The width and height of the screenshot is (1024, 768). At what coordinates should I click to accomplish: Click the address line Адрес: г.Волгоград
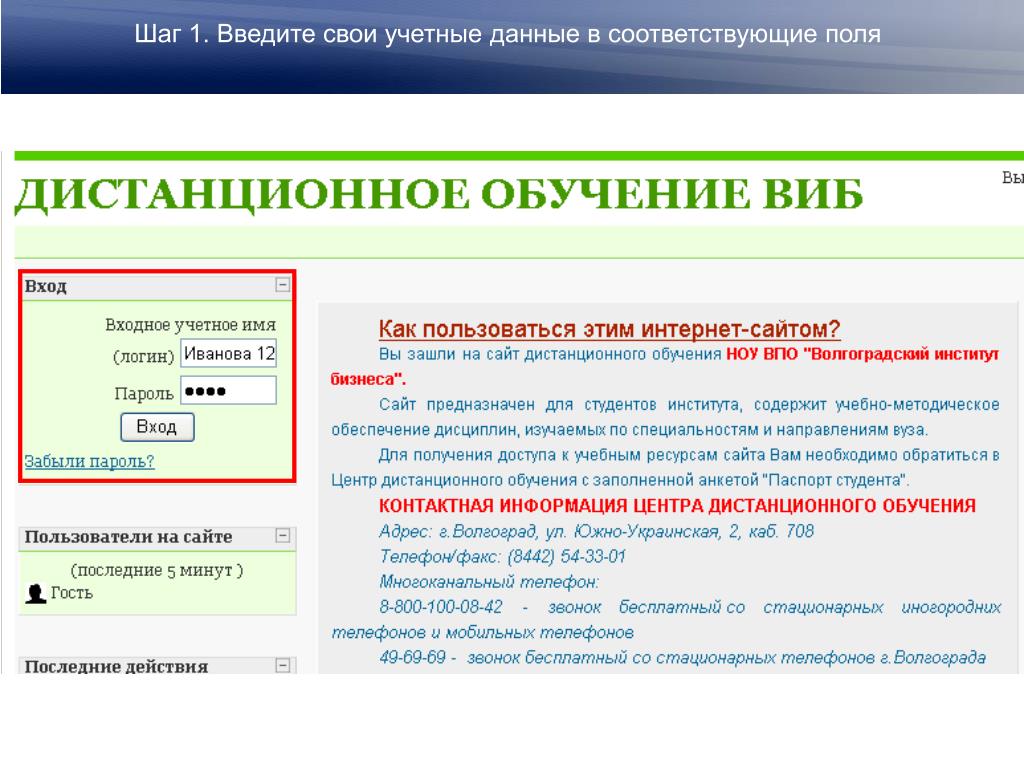596,531
